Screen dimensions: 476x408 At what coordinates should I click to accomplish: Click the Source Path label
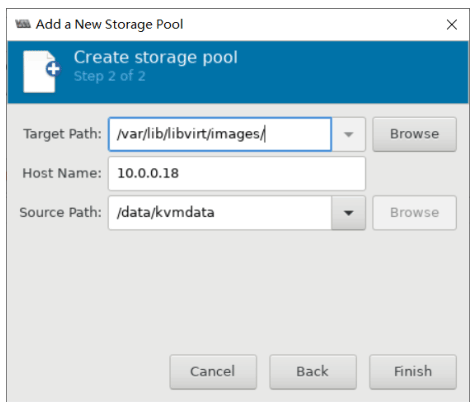pyautogui.click(x=61, y=212)
